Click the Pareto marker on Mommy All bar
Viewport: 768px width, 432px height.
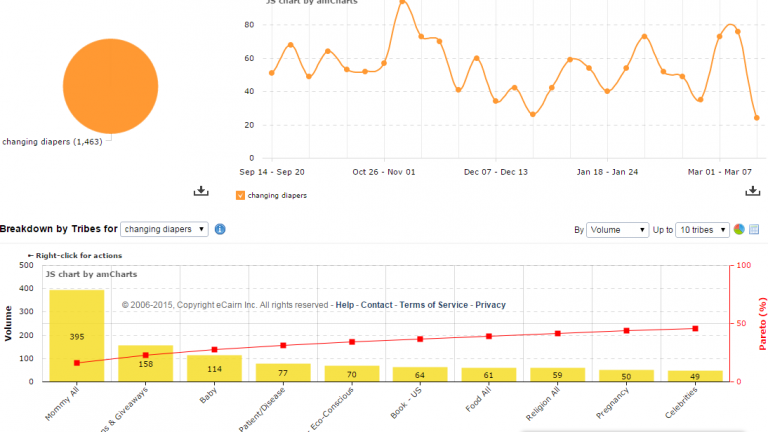click(x=77, y=363)
